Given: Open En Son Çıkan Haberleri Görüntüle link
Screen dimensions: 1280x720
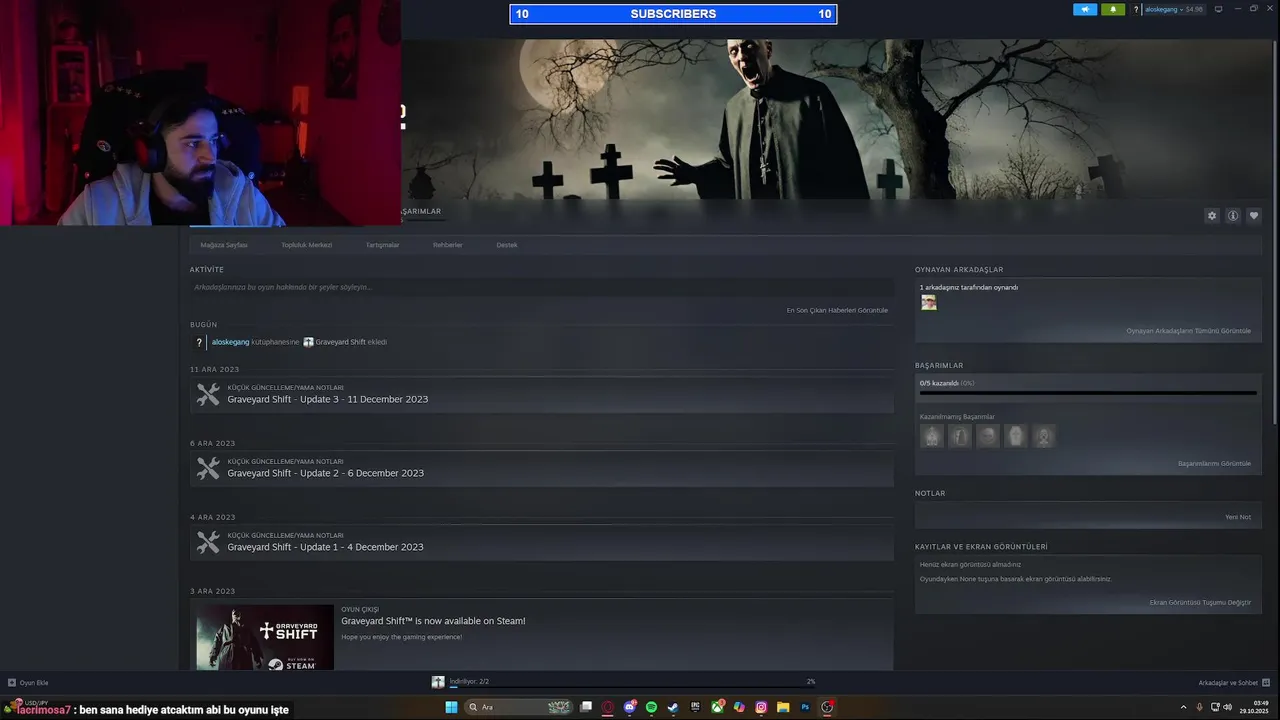Looking at the screenshot, I should pos(837,310).
